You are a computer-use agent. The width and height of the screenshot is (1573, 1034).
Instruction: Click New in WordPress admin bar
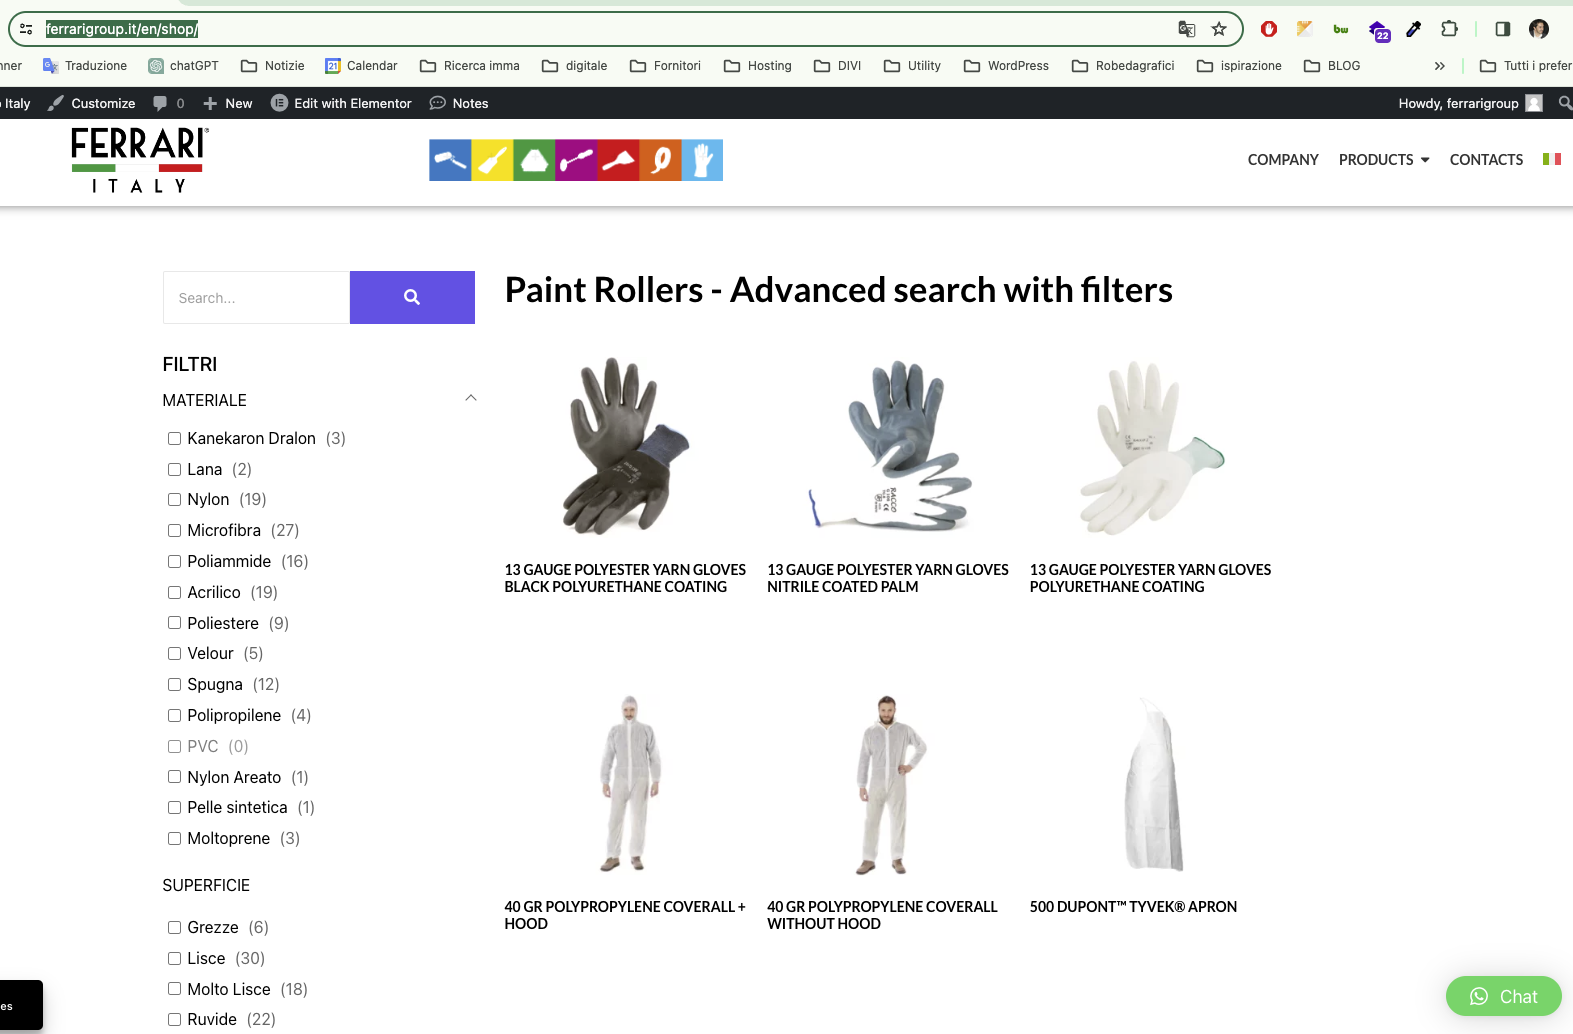[228, 103]
